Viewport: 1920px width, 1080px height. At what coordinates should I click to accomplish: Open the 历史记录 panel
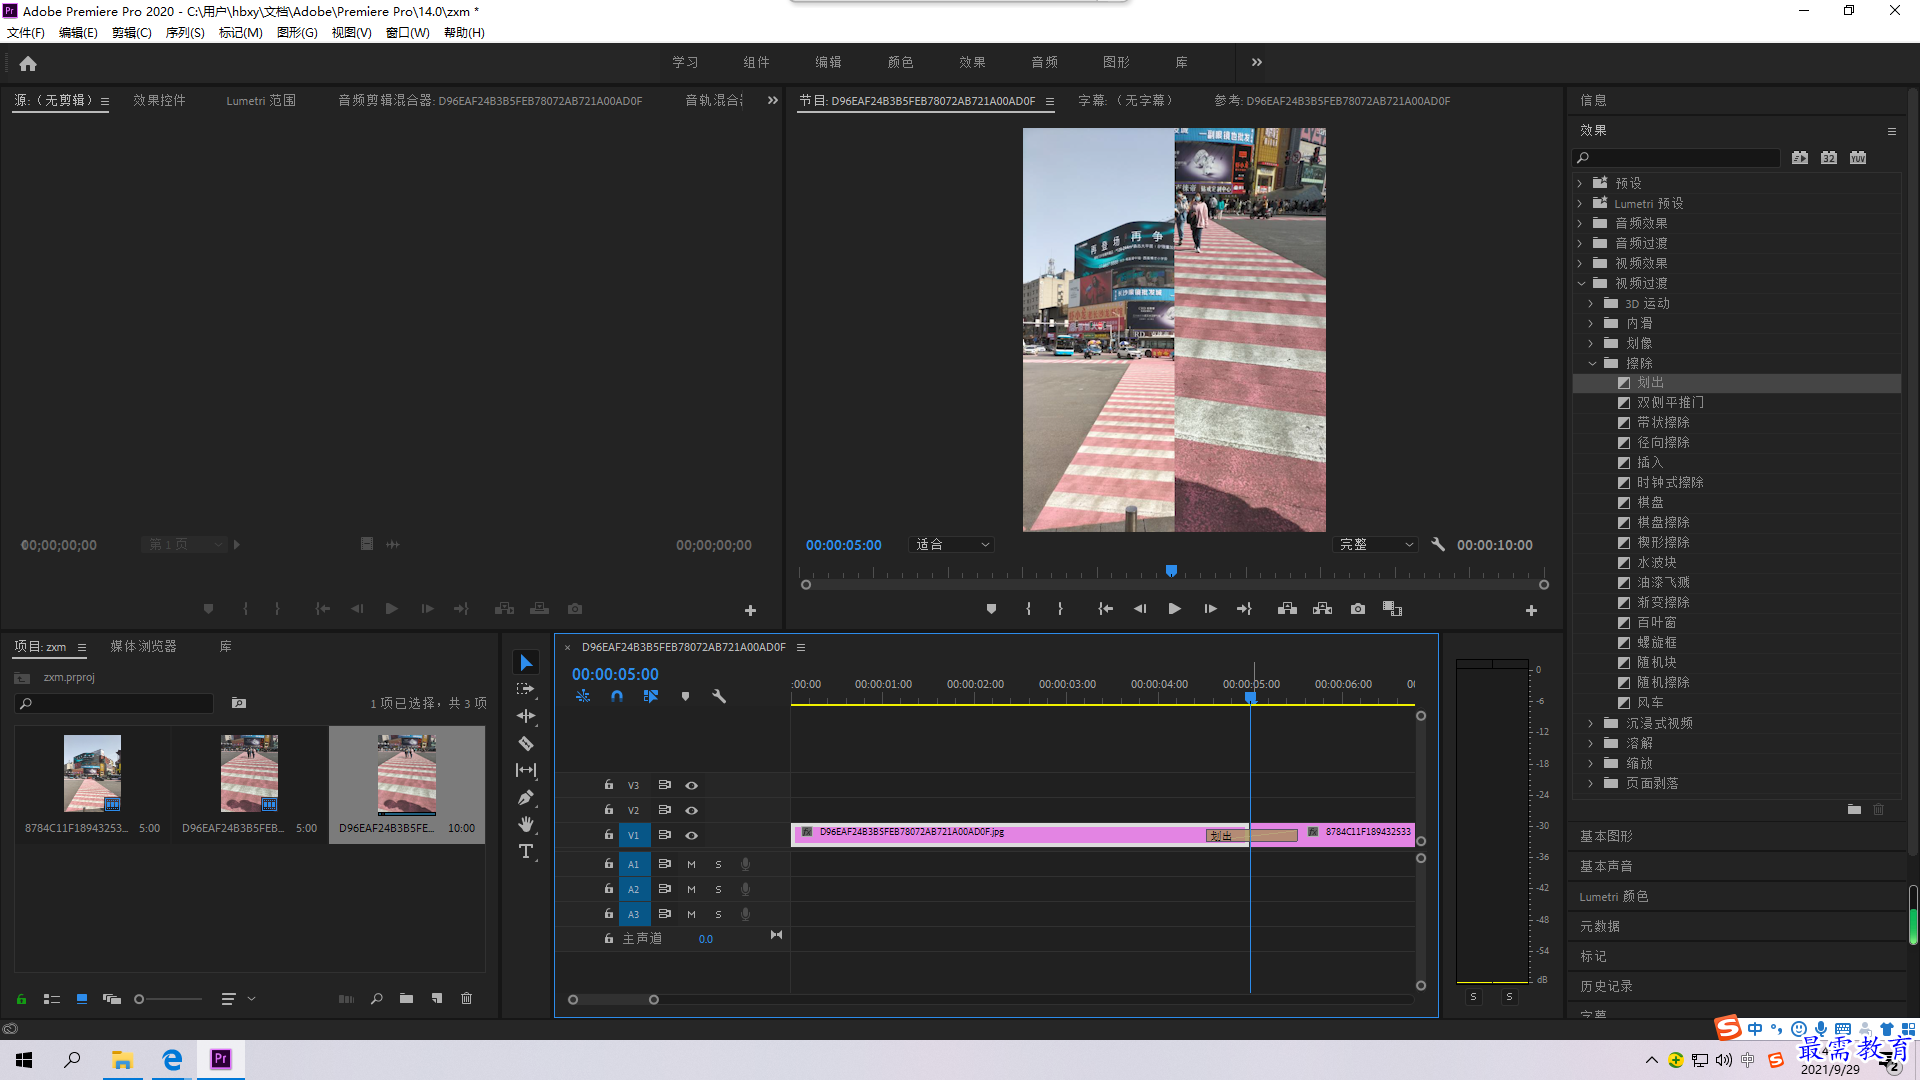(x=1606, y=987)
